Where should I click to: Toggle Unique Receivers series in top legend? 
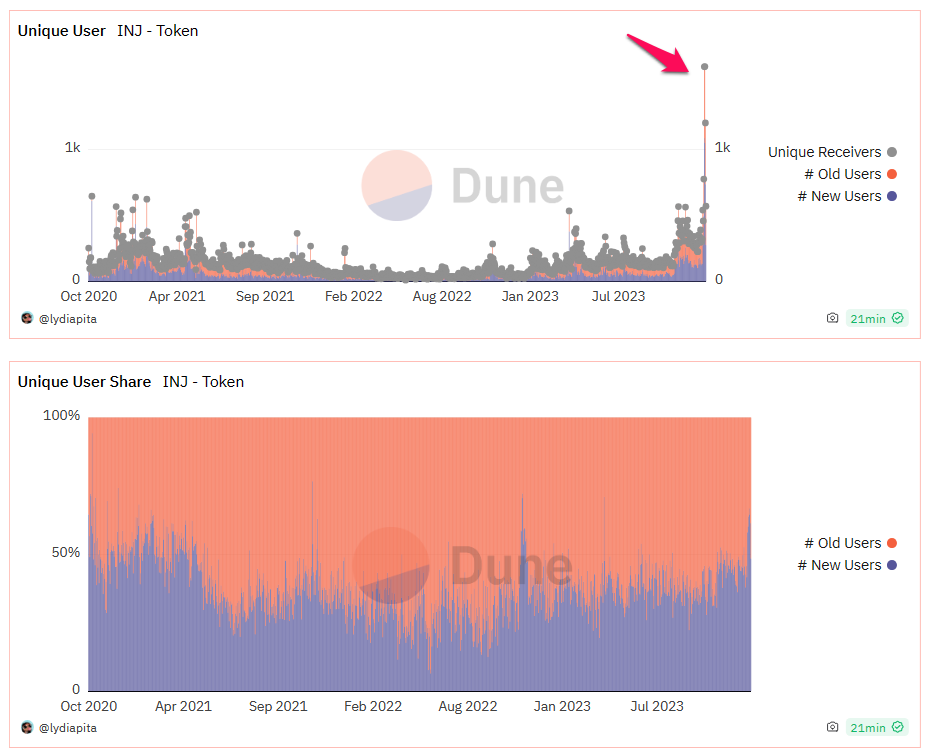tap(832, 152)
